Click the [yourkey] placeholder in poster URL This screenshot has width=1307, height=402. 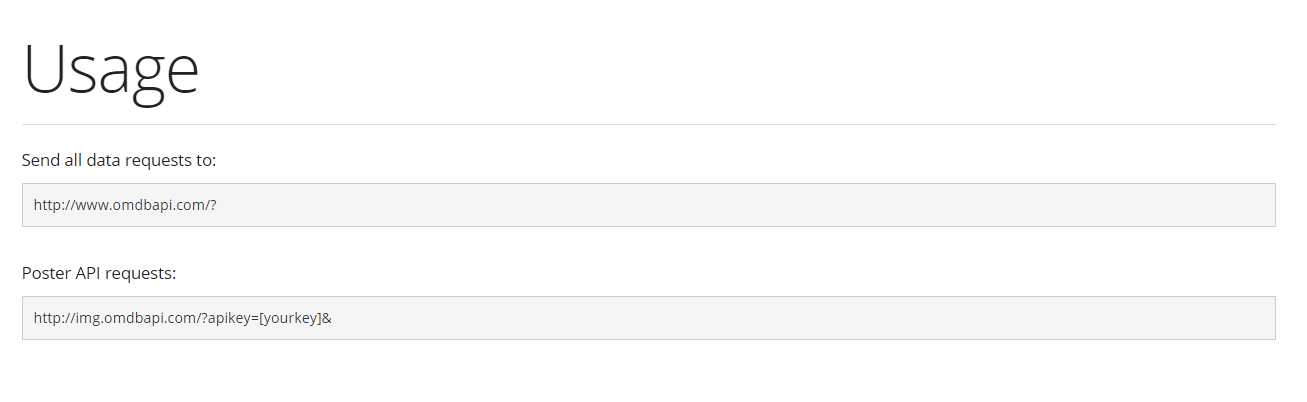290,318
